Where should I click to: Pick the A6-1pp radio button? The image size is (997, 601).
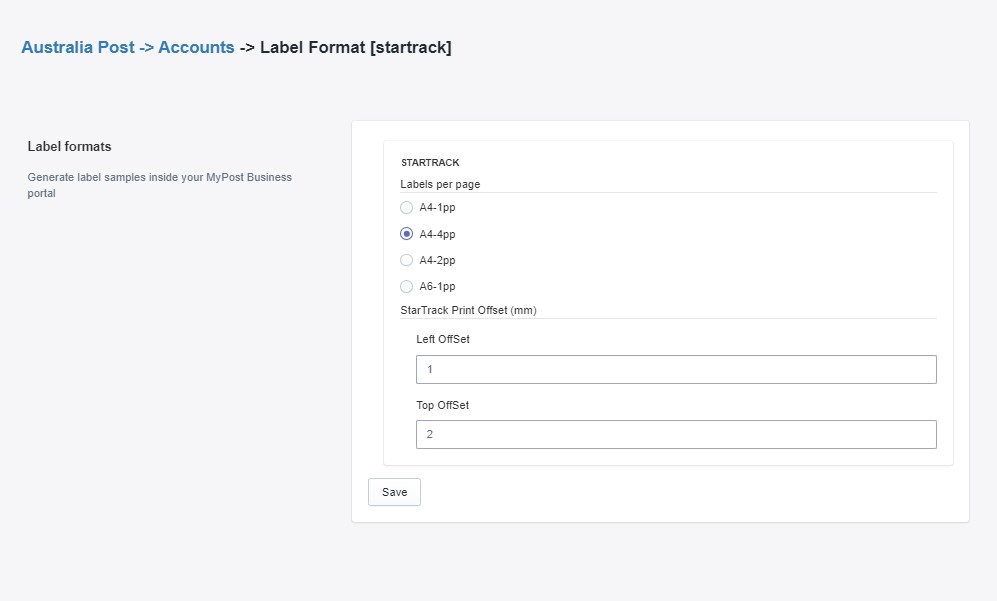click(406, 287)
